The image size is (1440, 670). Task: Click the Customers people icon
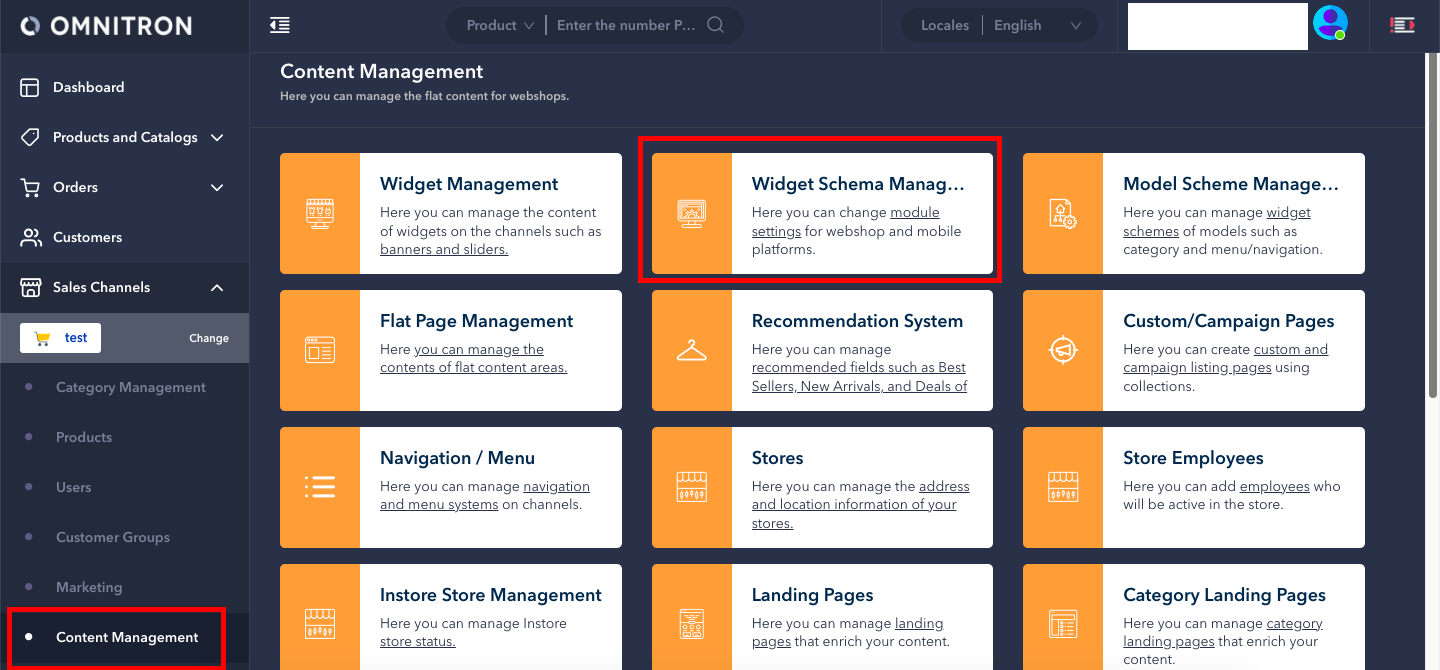coord(30,237)
